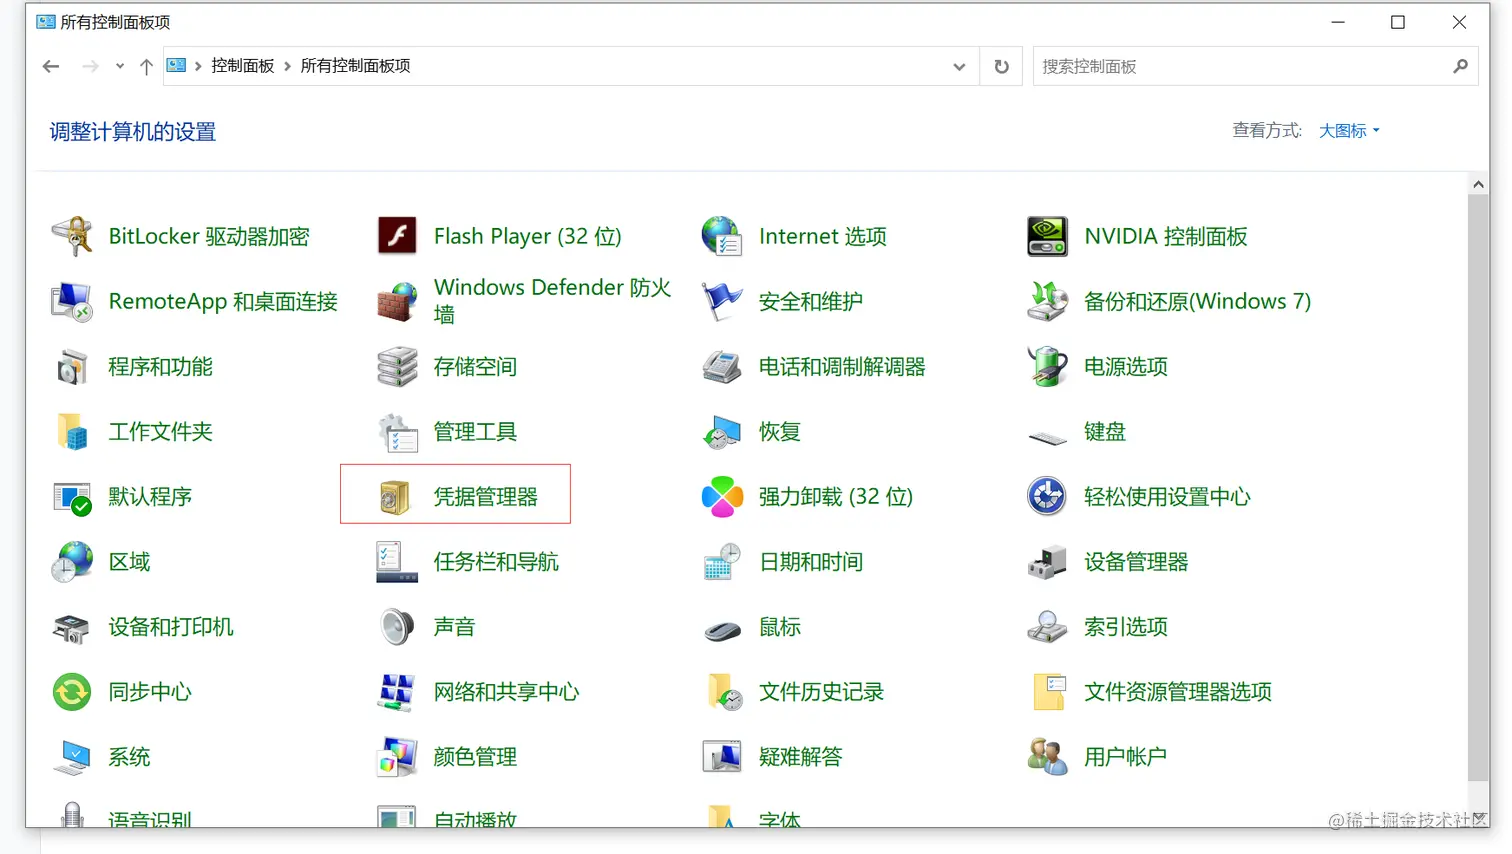The height and width of the screenshot is (854, 1512).
Task: Open the 轻松使用设置中心 icon
Action: [1047, 497]
